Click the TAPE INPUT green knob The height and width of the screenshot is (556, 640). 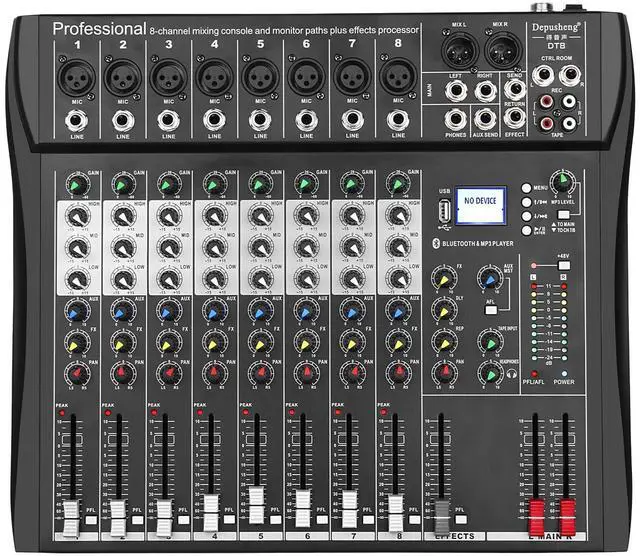pos(490,341)
